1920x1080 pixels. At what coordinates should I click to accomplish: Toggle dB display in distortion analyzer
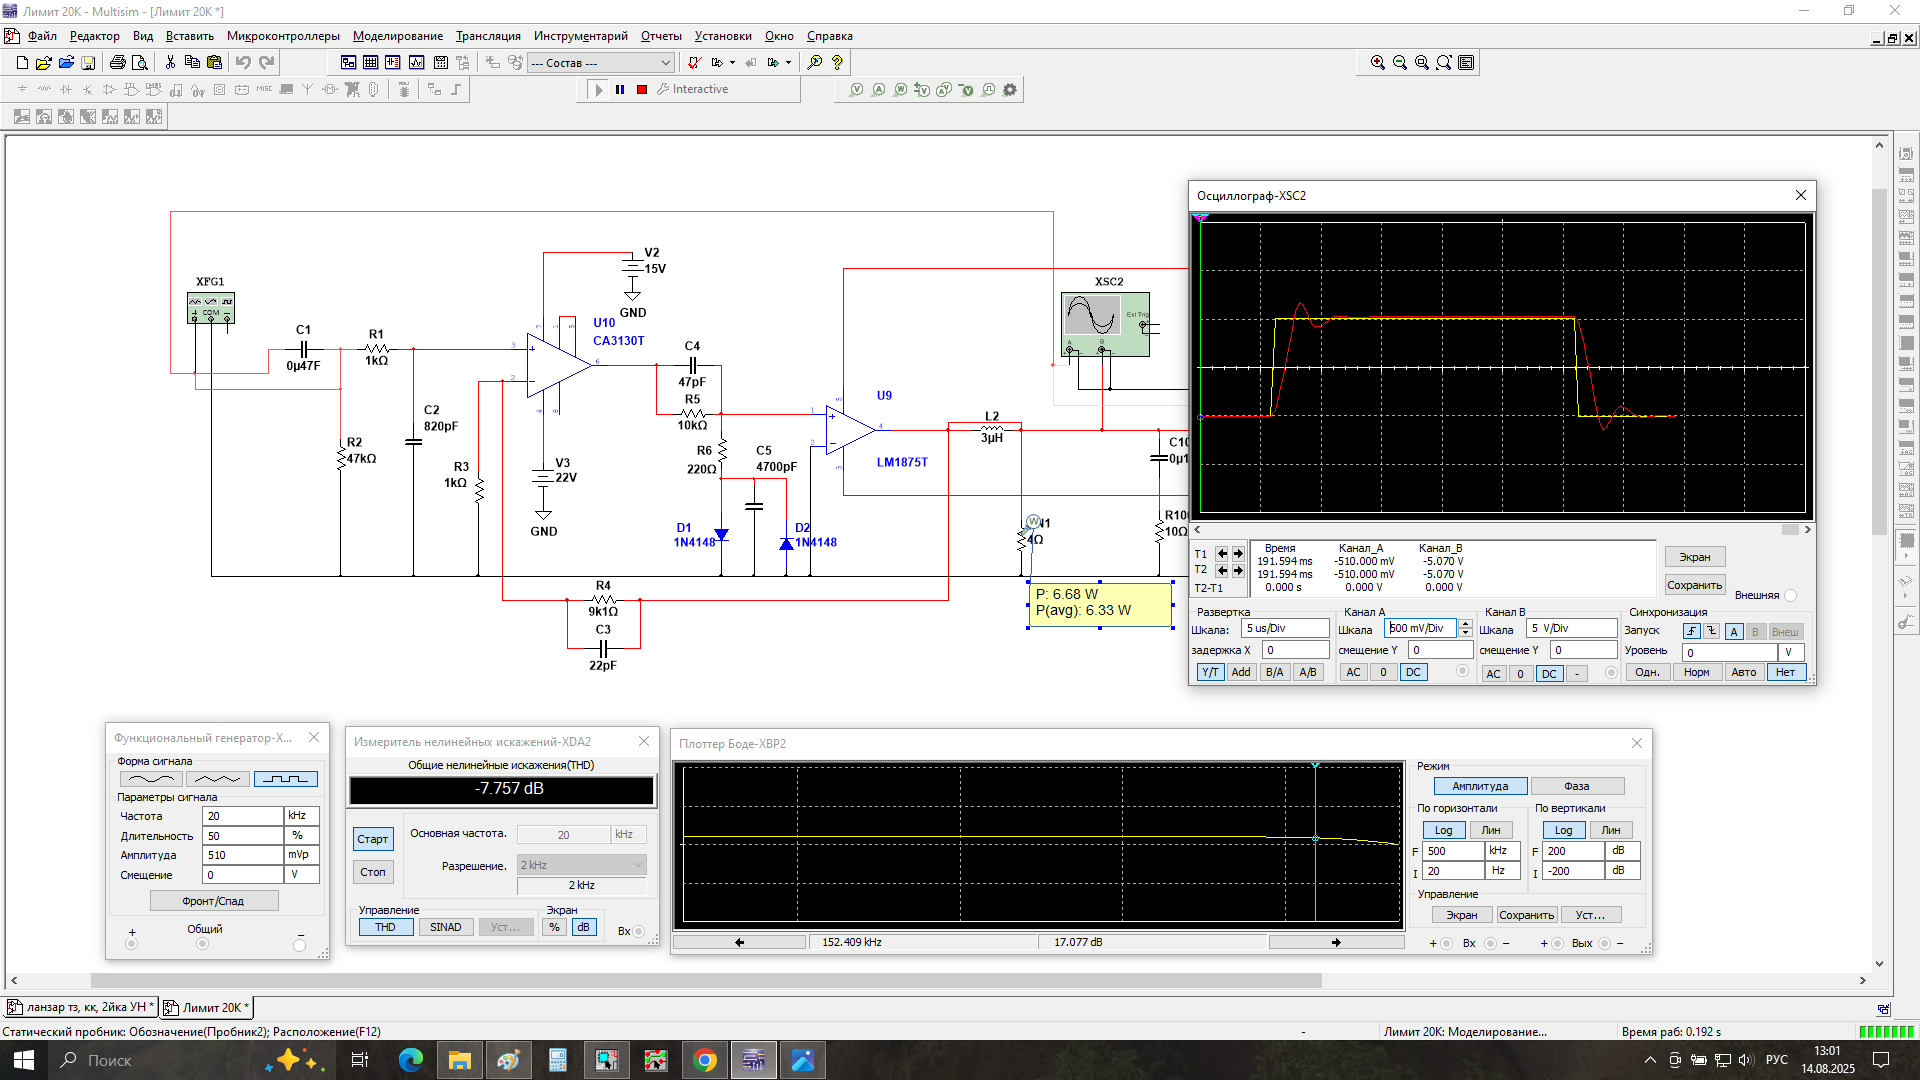point(584,927)
